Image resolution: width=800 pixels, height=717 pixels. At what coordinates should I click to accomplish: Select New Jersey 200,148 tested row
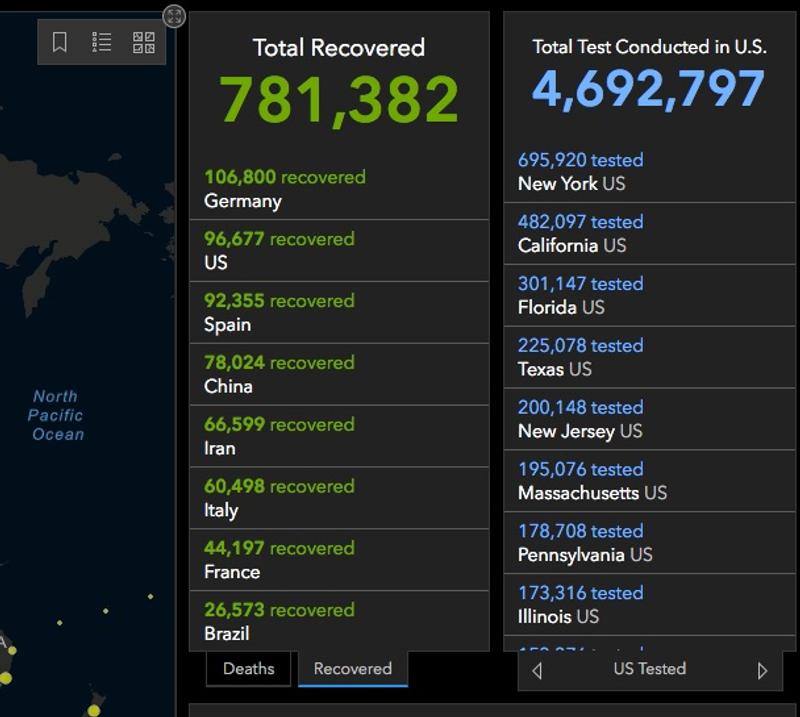649,419
